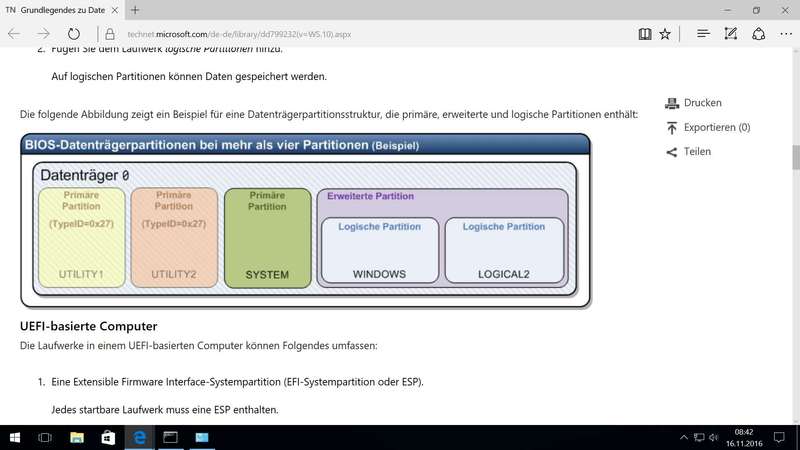Open the rightmost pinned taskbar app
This screenshot has height=450, width=800.
click(202, 438)
